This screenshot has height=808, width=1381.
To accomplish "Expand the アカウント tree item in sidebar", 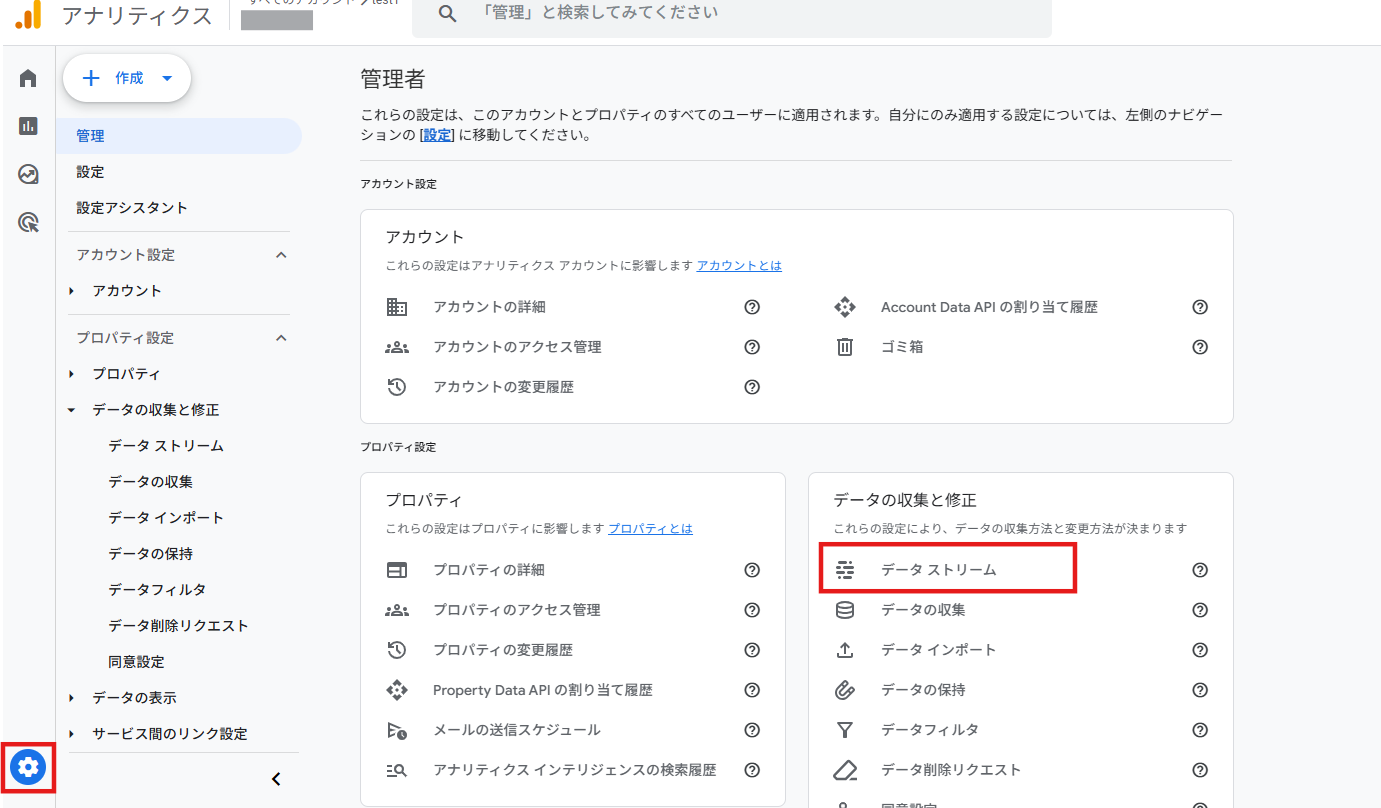I will (x=71, y=291).
